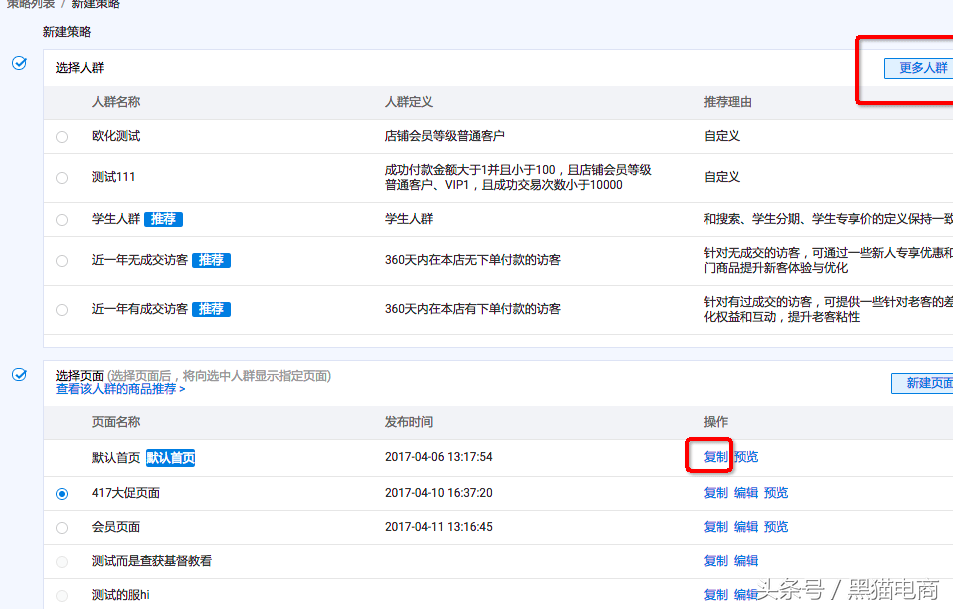Preview the 会员页面
This screenshot has height=609, width=953.
776,526
